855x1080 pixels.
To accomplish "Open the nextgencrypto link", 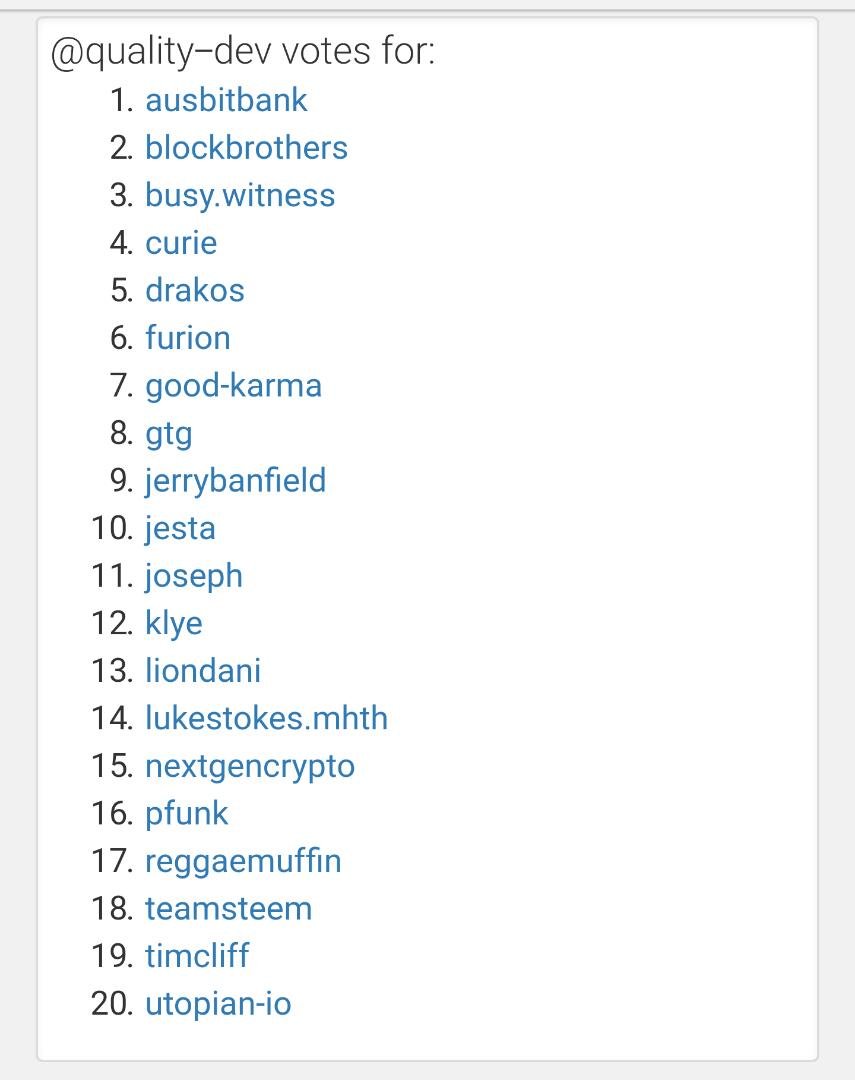I will (250, 767).
